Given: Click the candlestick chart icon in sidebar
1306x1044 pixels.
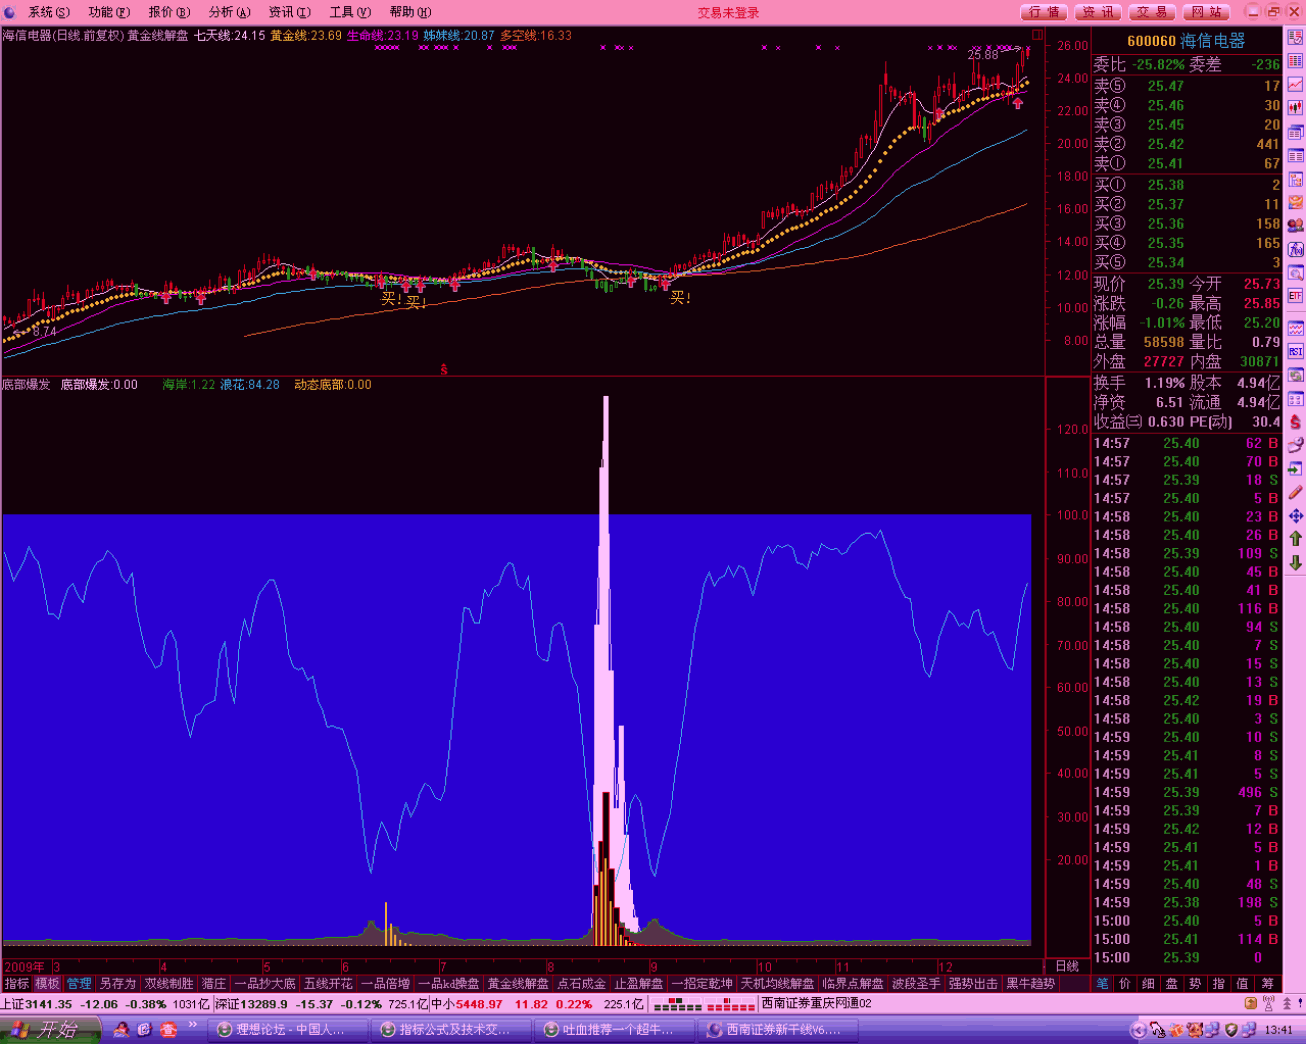Looking at the screenshot, I should click(x=1295, y=108).
